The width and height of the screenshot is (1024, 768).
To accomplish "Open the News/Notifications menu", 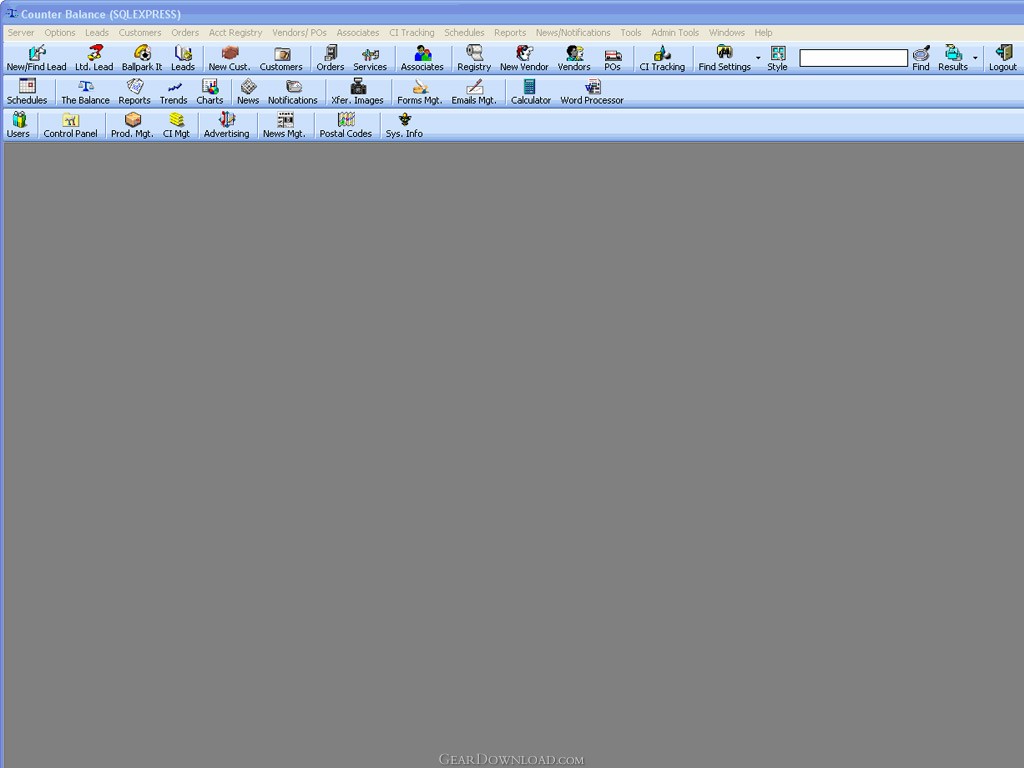I will pos(573,33).
